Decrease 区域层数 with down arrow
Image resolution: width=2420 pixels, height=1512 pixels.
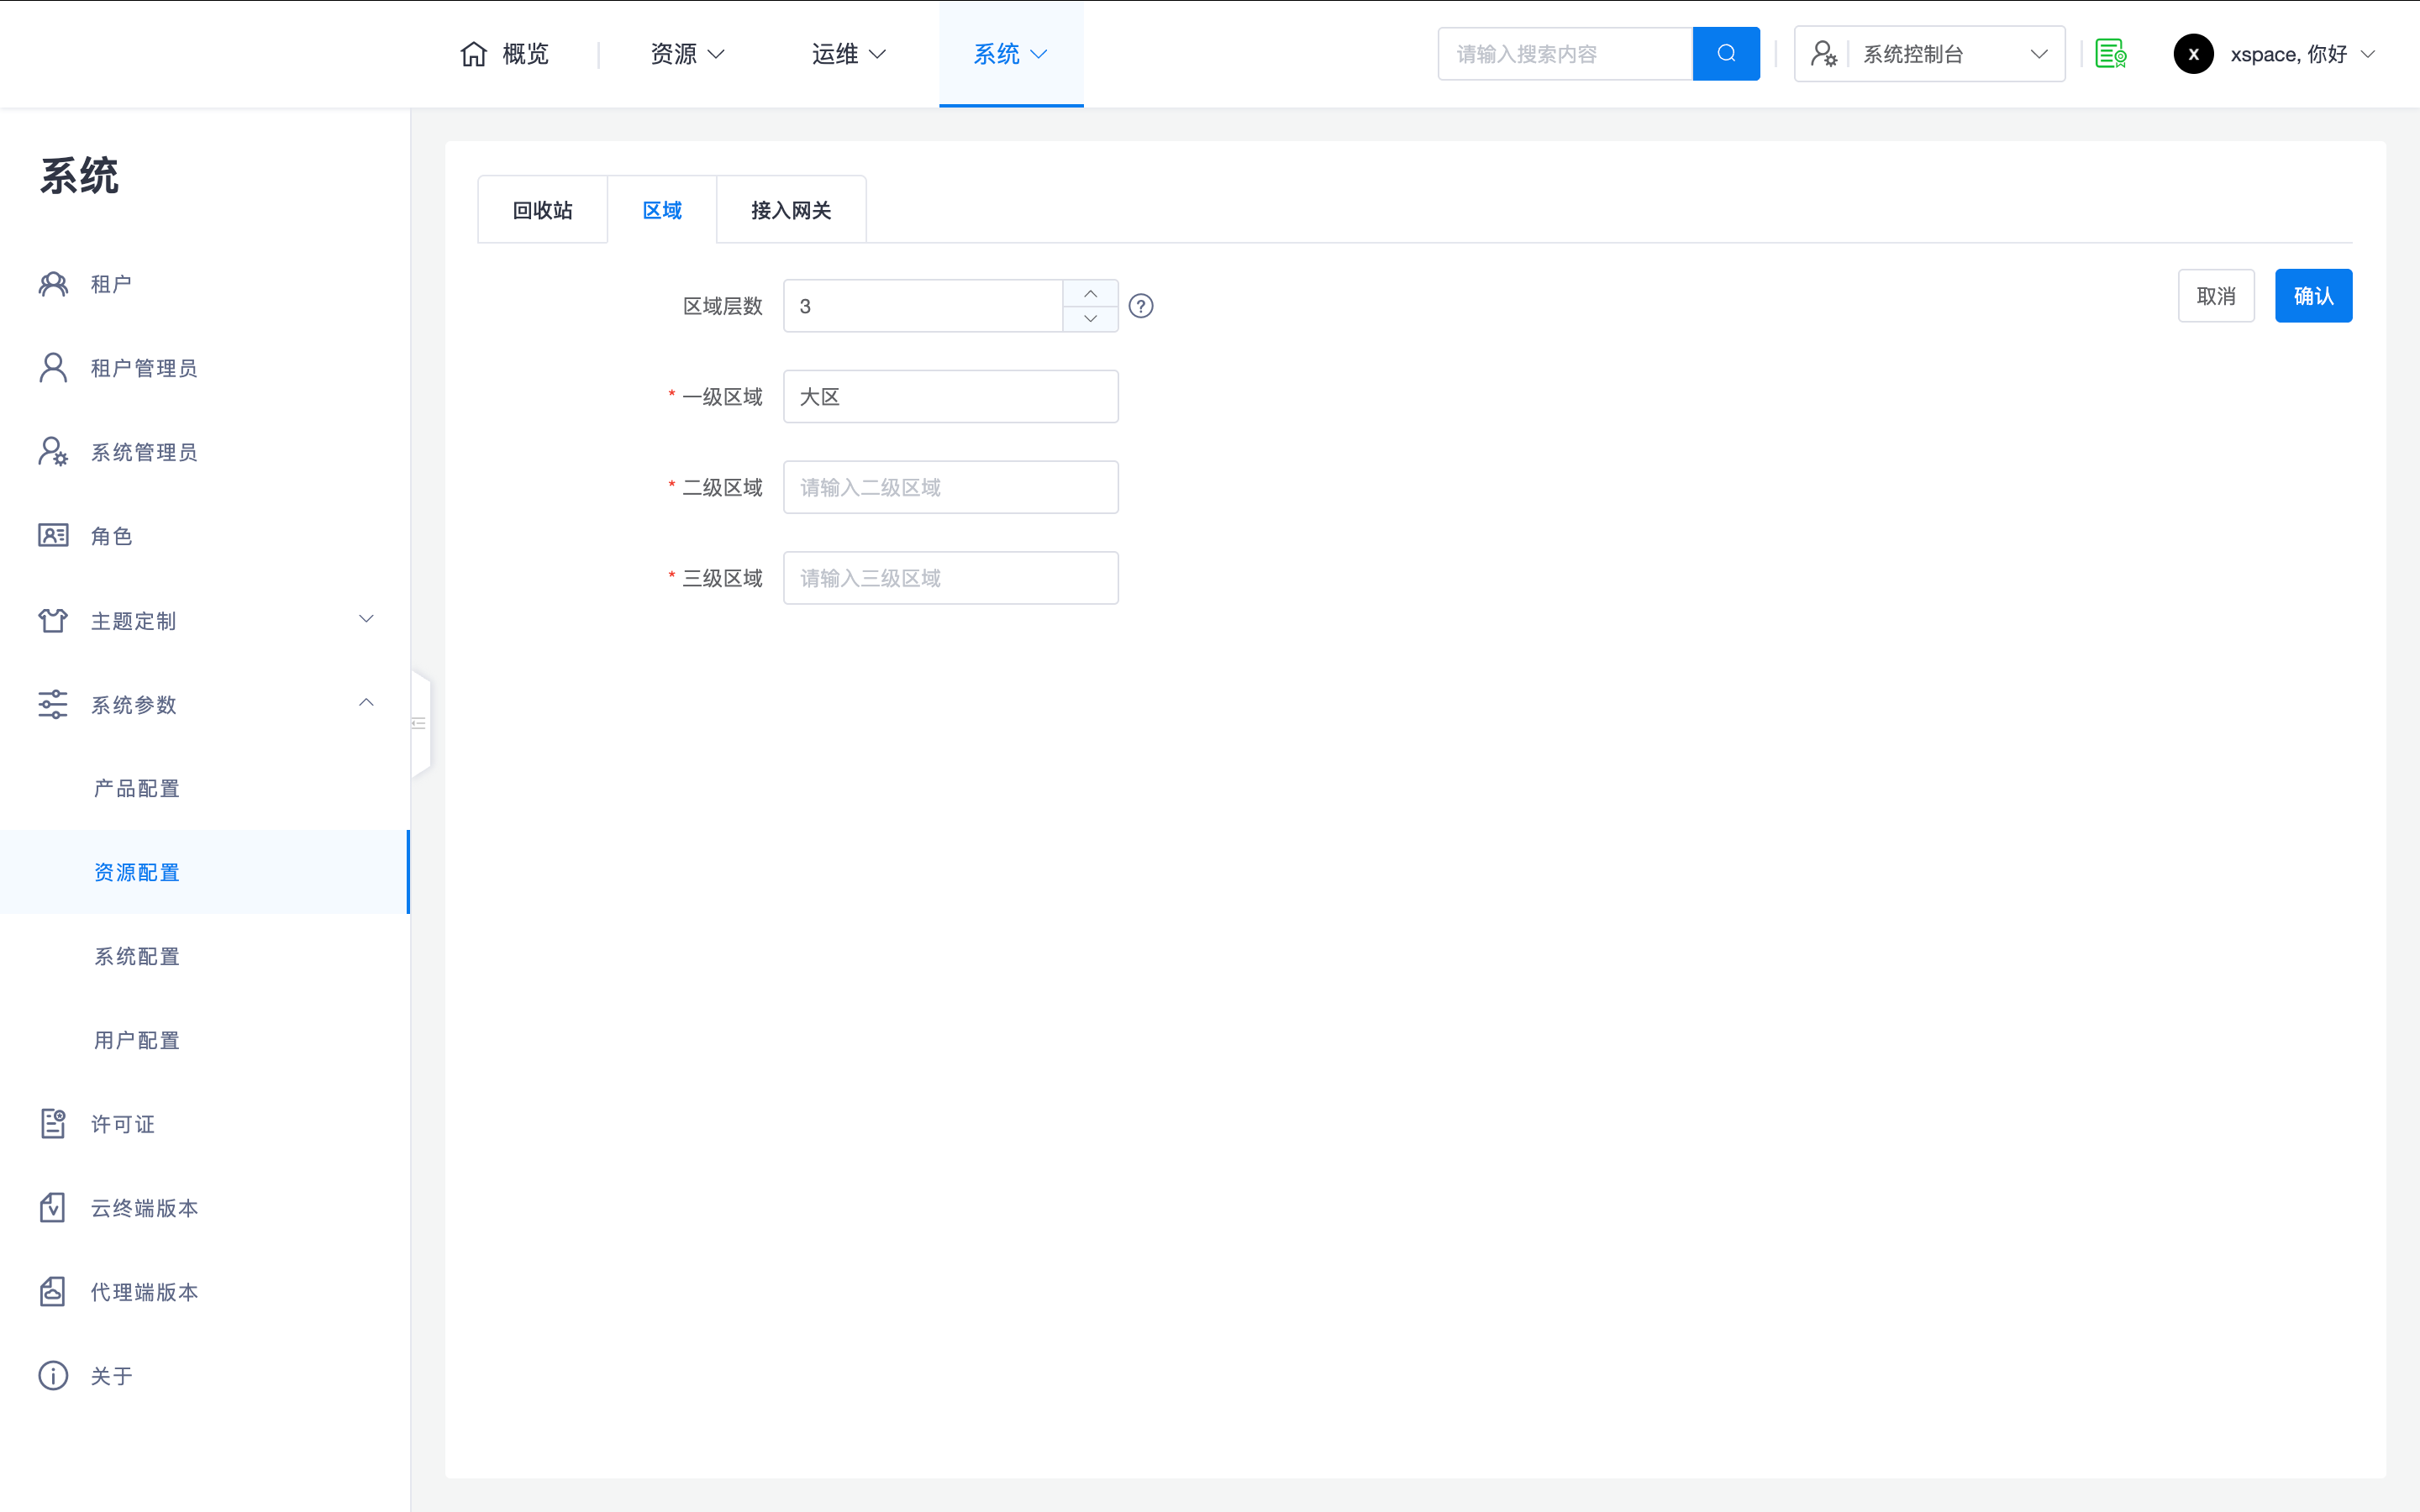[x=1090, y=319]
